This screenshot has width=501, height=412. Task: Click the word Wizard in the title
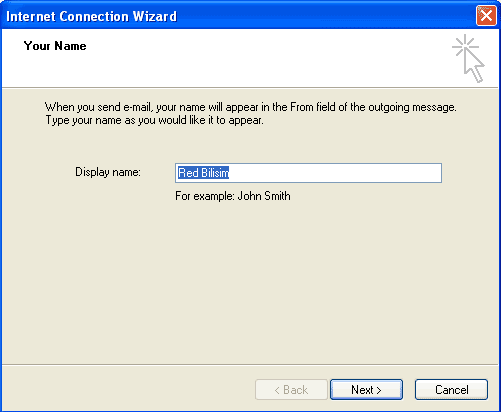point(155,16)
